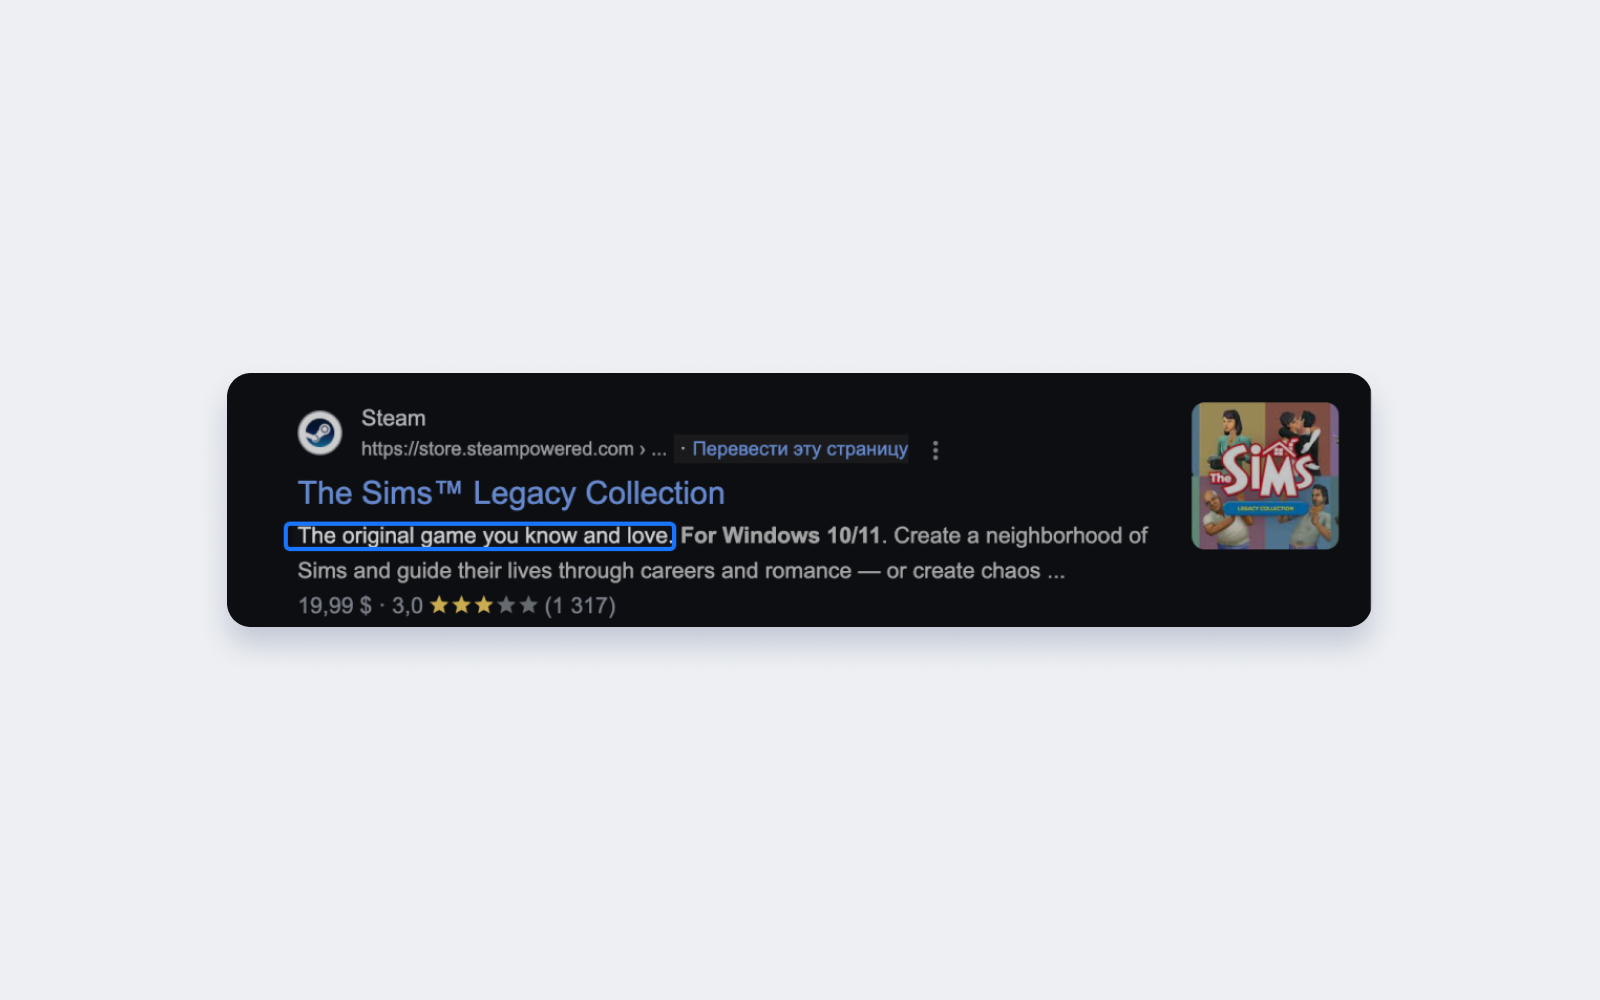The width and height of the screenshot is (1600, 1000).
Task: Click the store.steampowered.com URL text
Action: 497,449
